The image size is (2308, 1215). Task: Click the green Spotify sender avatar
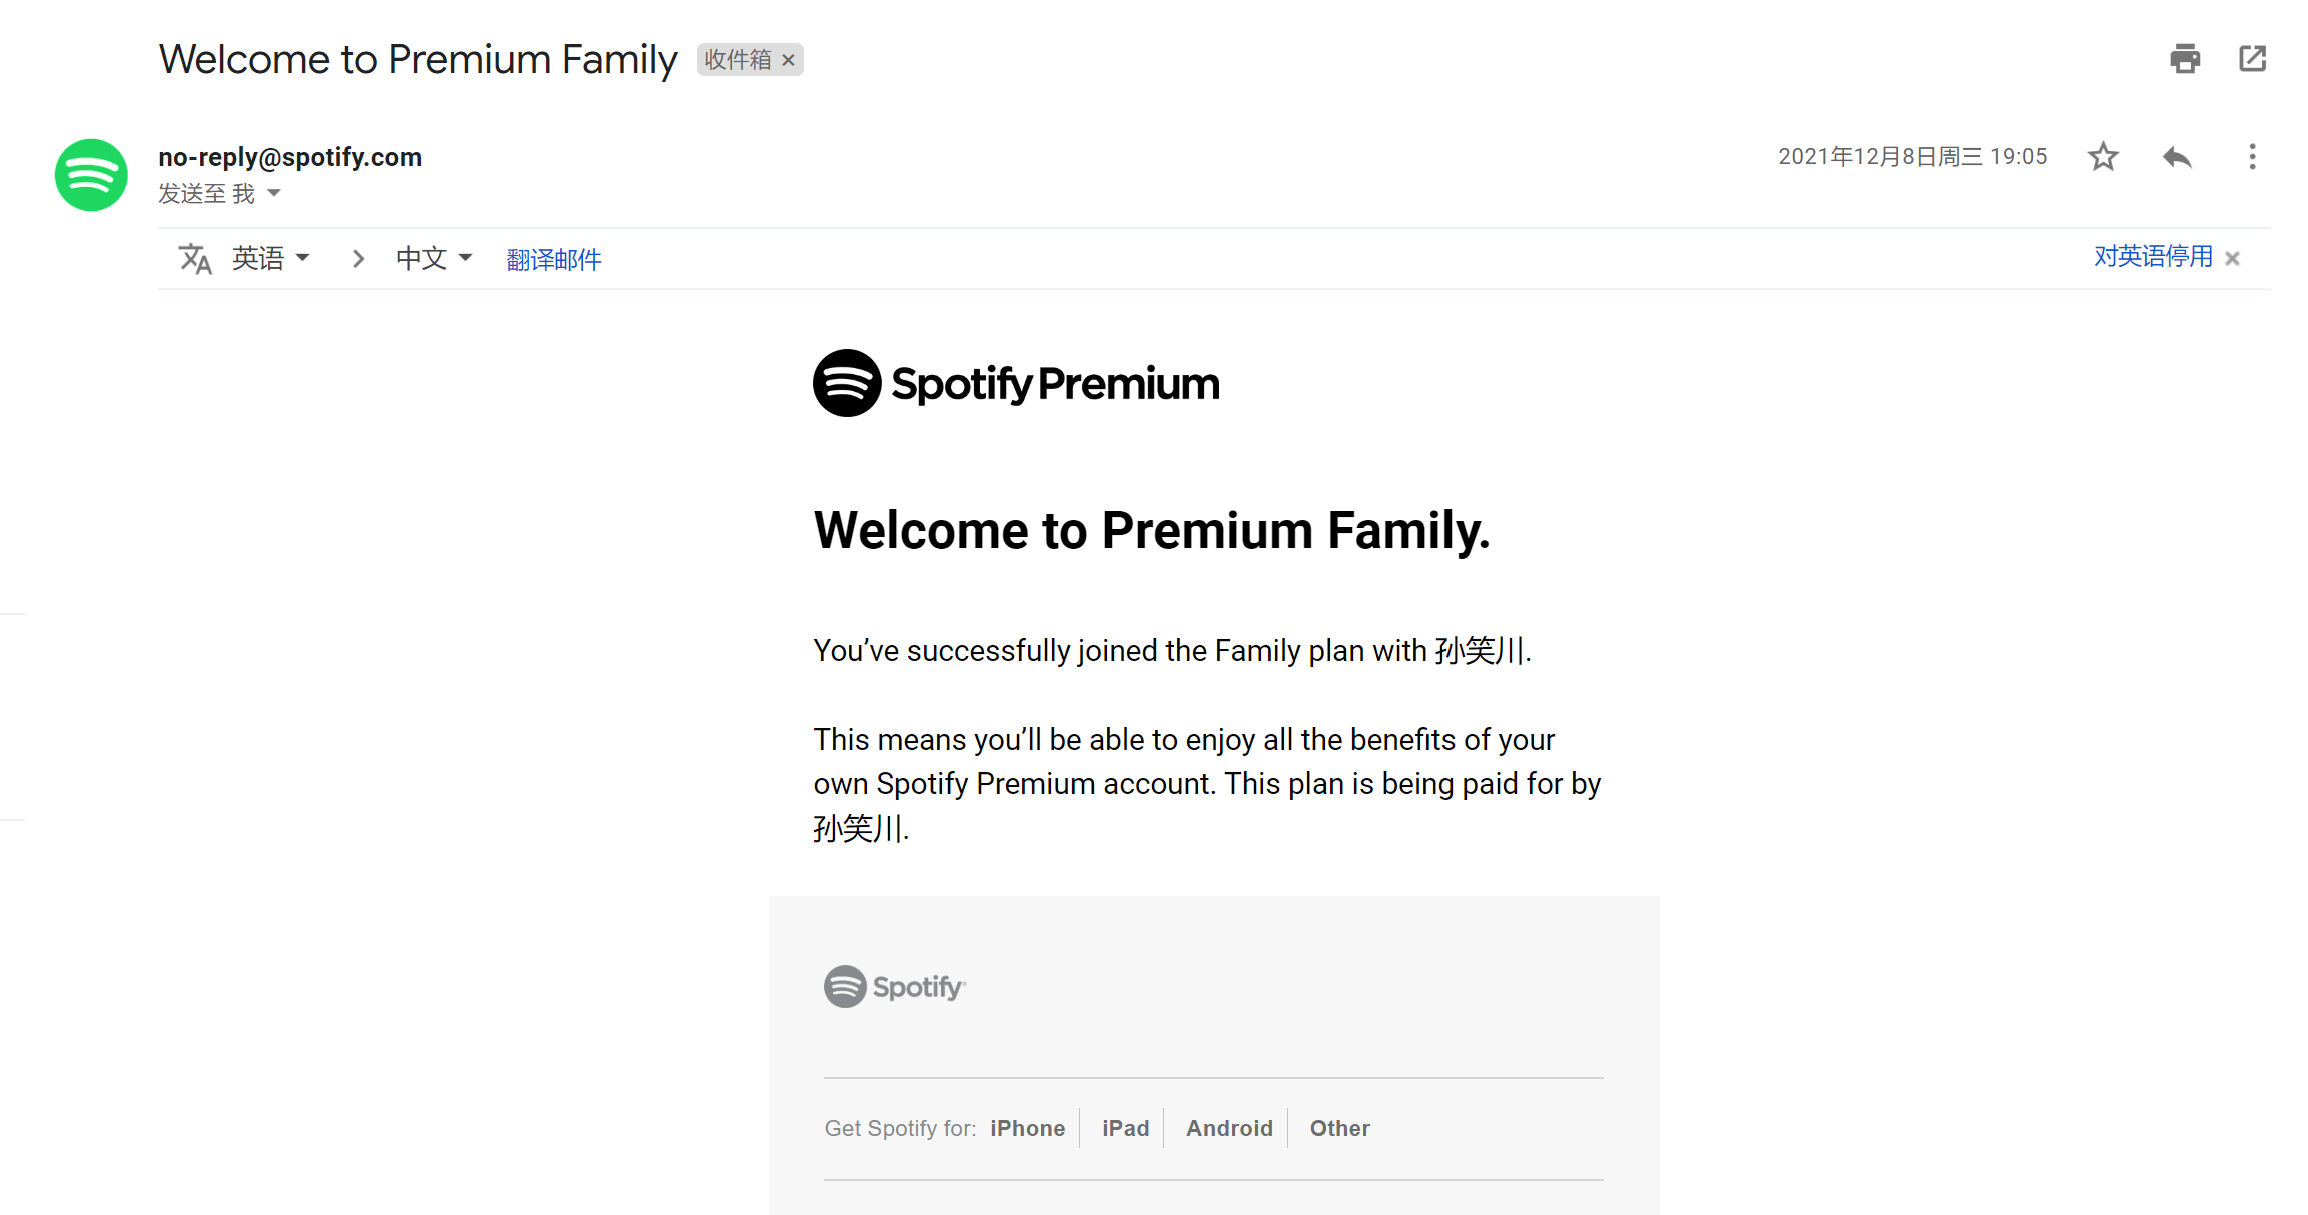click(91, 175)
